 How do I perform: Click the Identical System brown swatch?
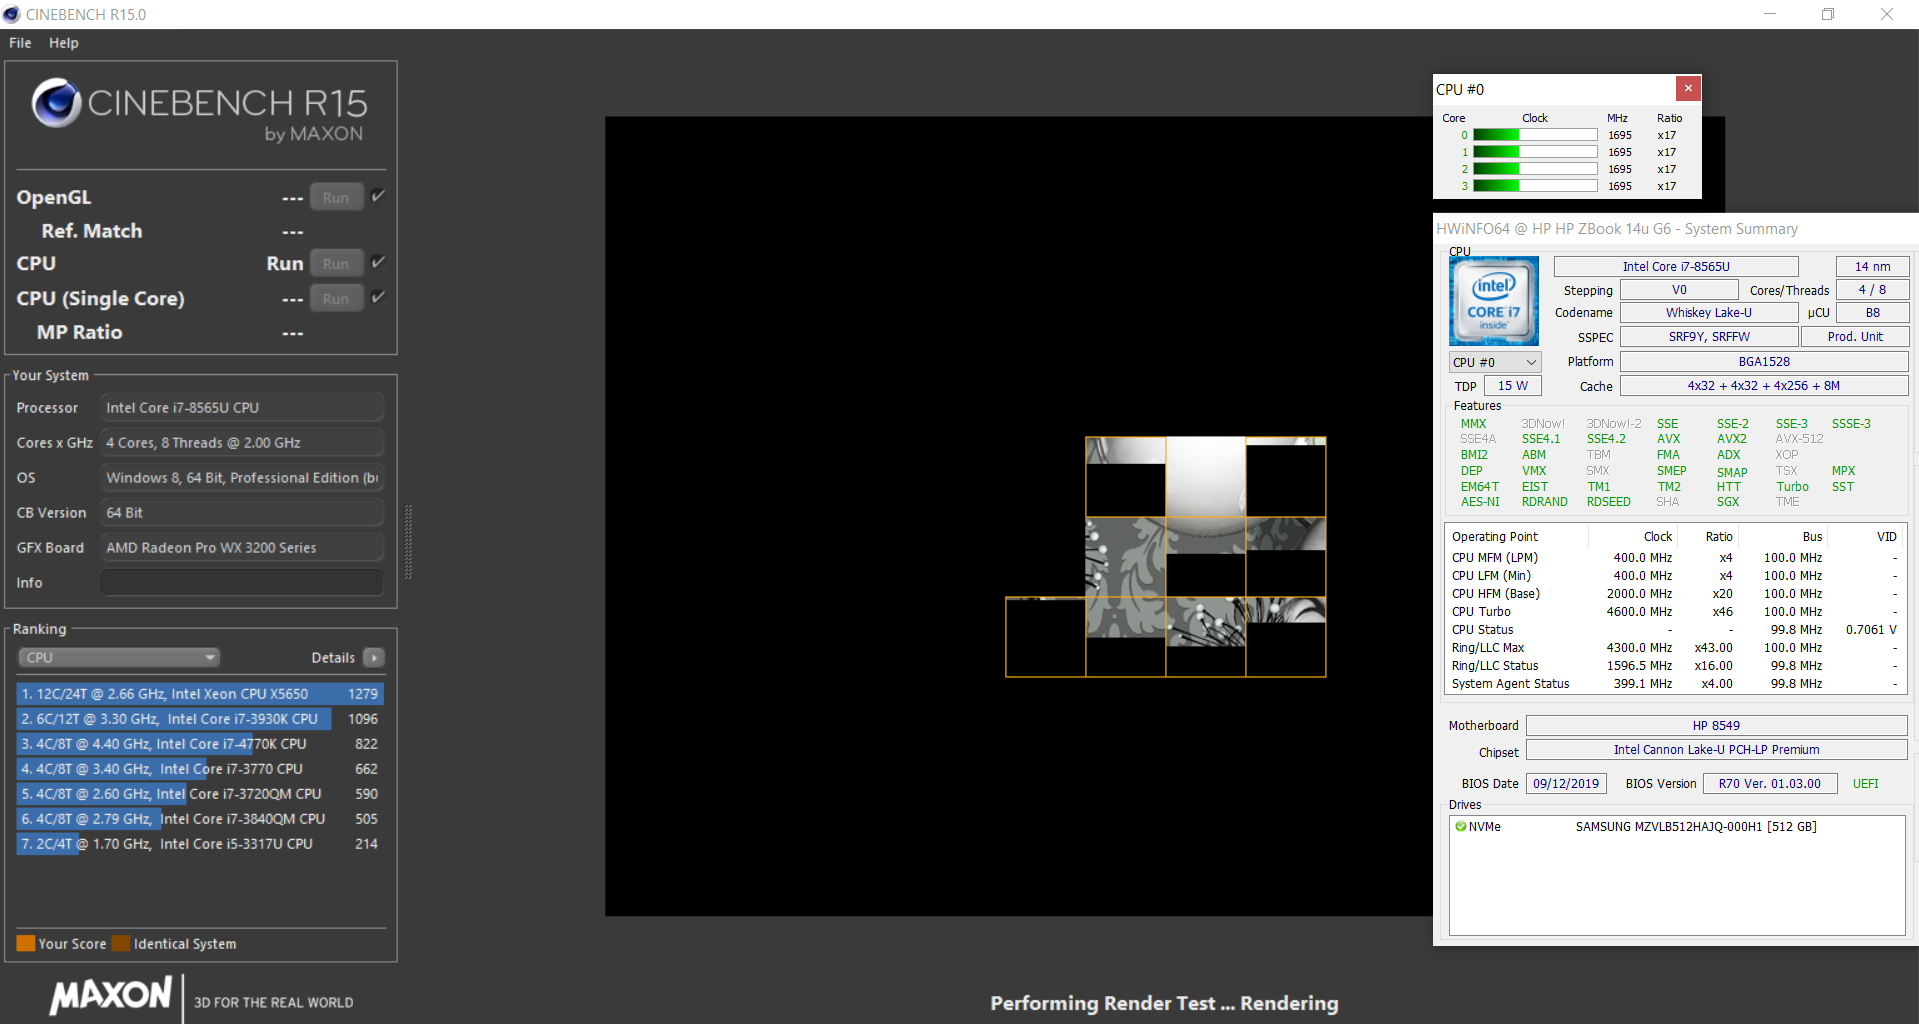[121, 943]
